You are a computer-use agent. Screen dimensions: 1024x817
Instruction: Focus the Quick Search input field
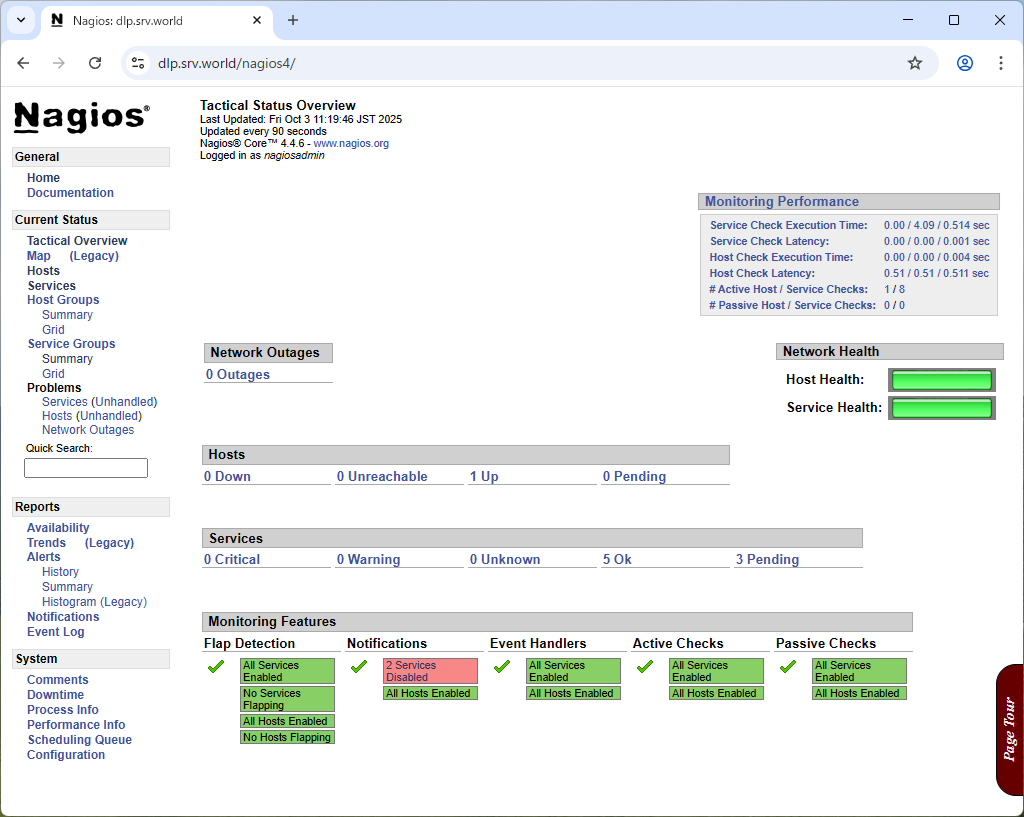86,468
